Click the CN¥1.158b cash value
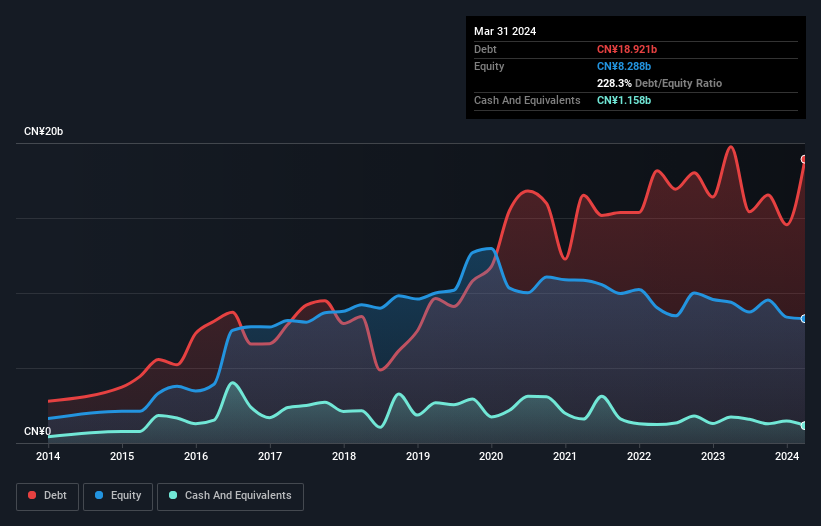Screen dimensions: 821x526 pyautogui.click(x=624, y=100)
